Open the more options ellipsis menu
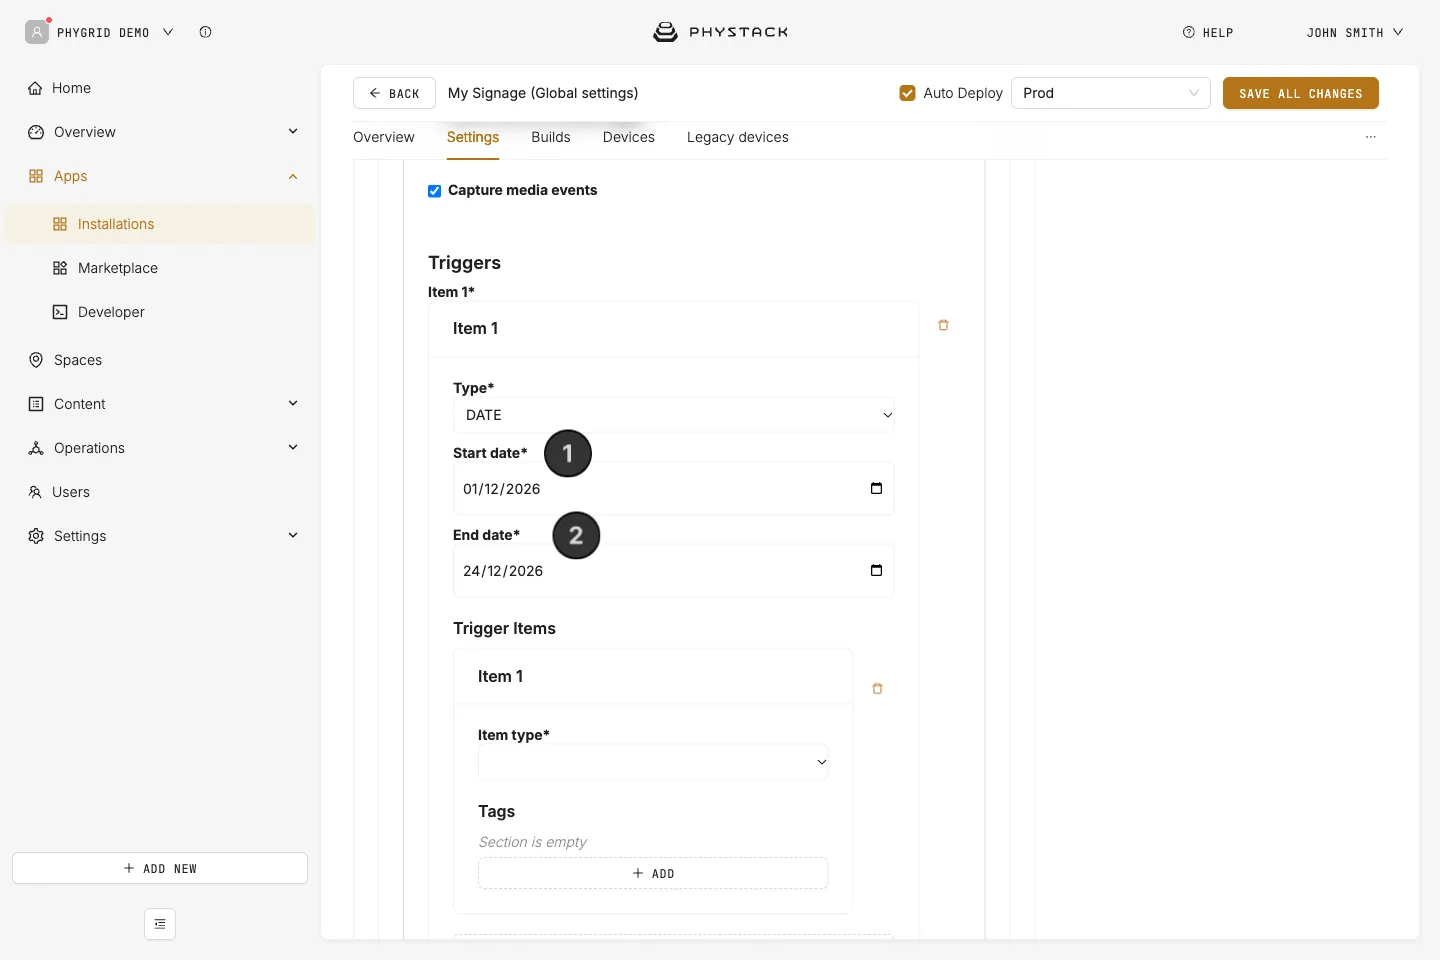 (x=1371, y=137)
